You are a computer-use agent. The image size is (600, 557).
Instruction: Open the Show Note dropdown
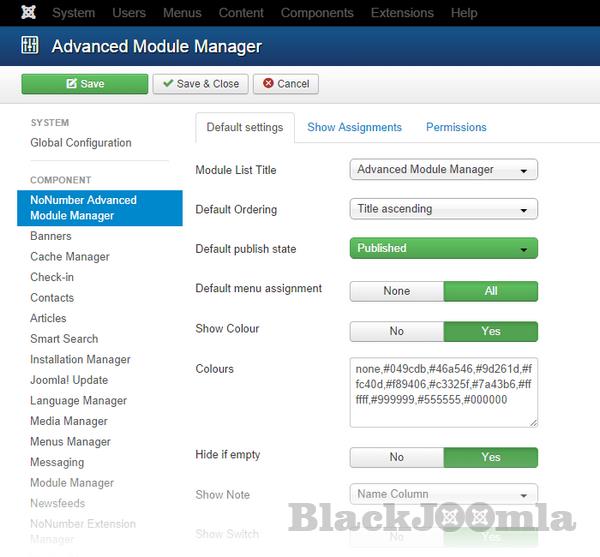click(443, 494)
